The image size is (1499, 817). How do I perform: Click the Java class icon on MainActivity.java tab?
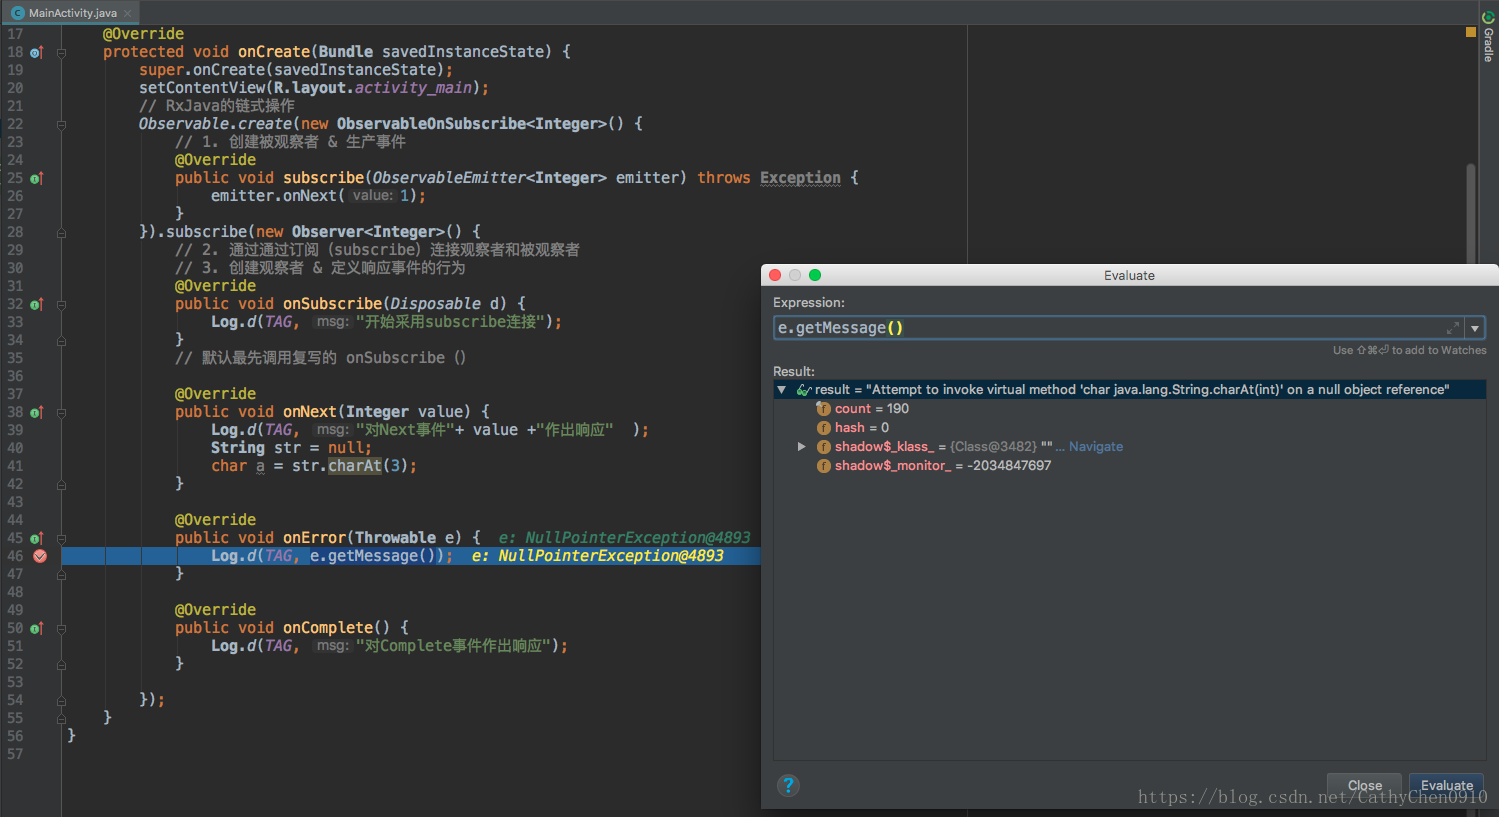[18, 13]
